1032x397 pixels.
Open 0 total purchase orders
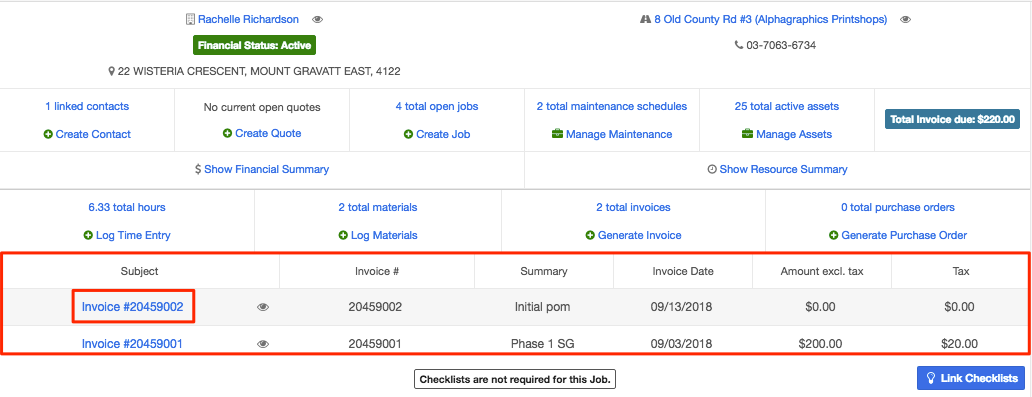[x=898, y=207]
